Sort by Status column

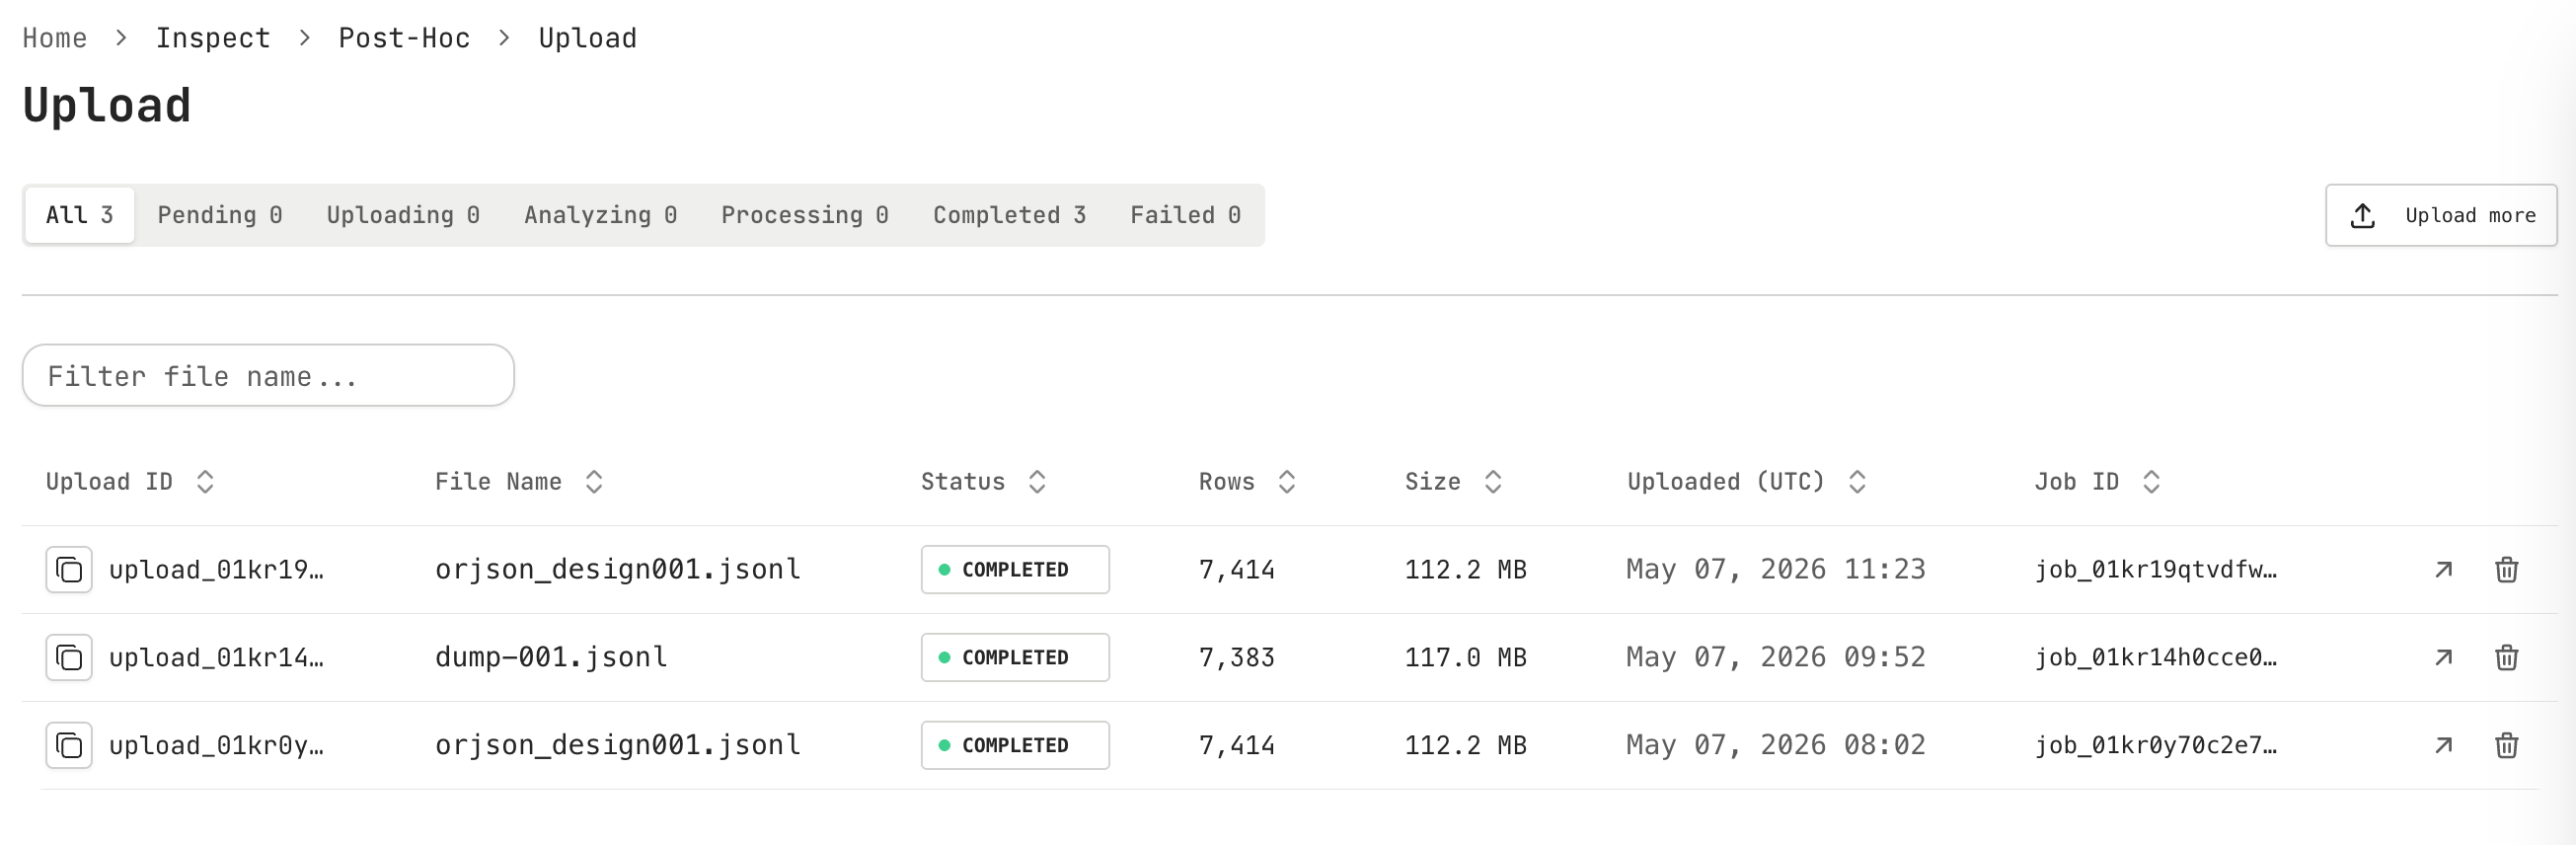pos(984,482)
